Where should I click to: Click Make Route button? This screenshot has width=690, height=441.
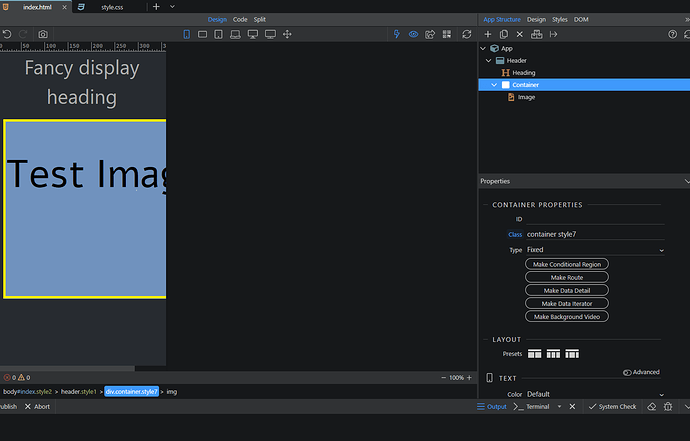(567, 277)
